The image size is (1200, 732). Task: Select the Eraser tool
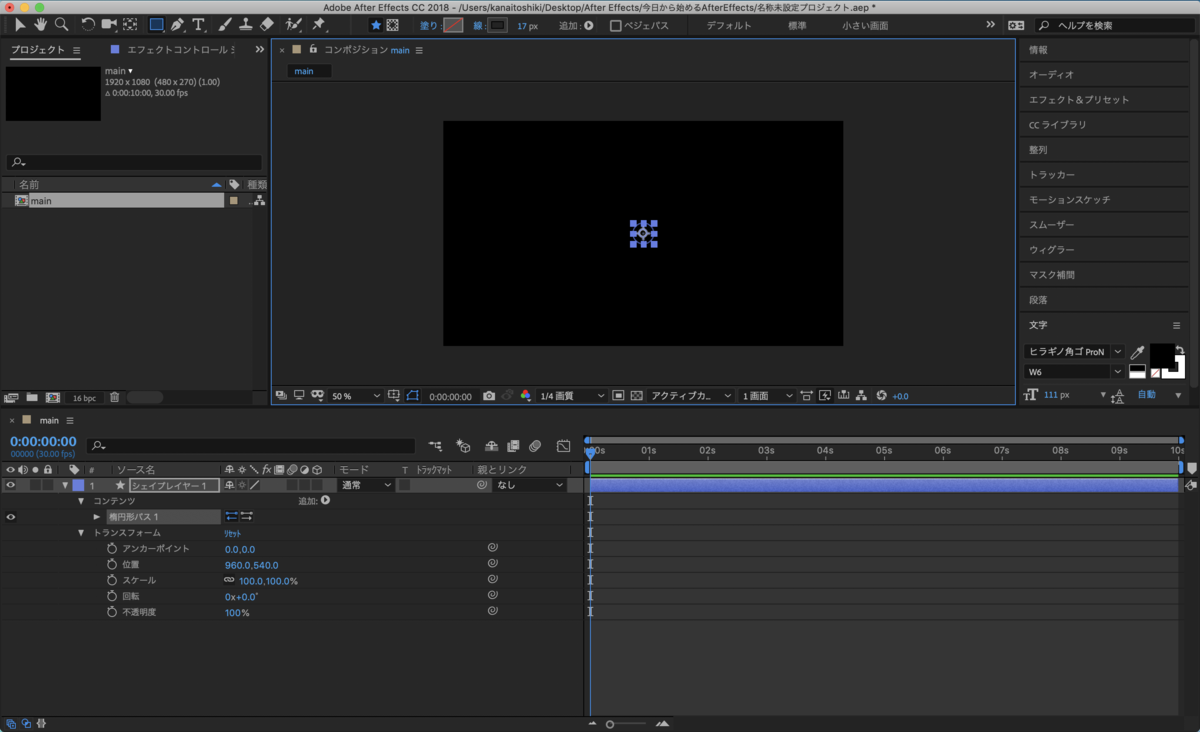[266, 24]
